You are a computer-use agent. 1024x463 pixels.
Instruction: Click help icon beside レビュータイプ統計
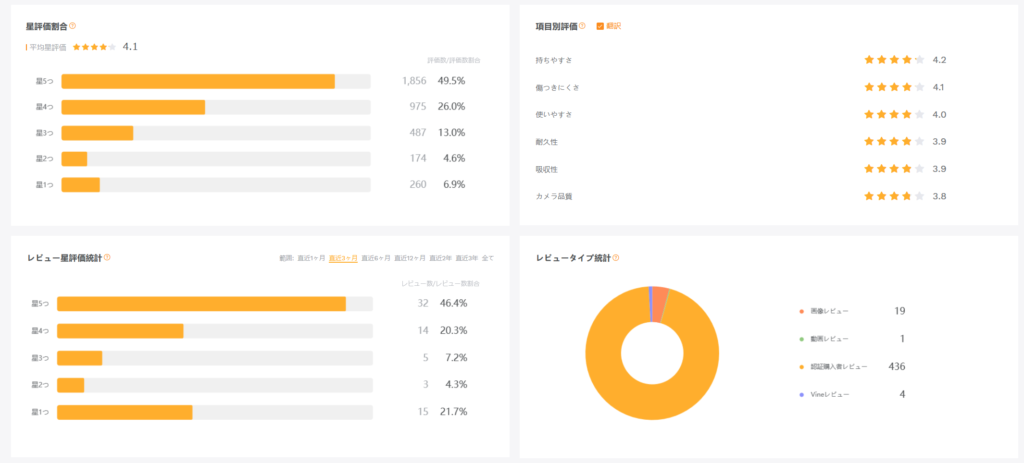tap(616, 257)
